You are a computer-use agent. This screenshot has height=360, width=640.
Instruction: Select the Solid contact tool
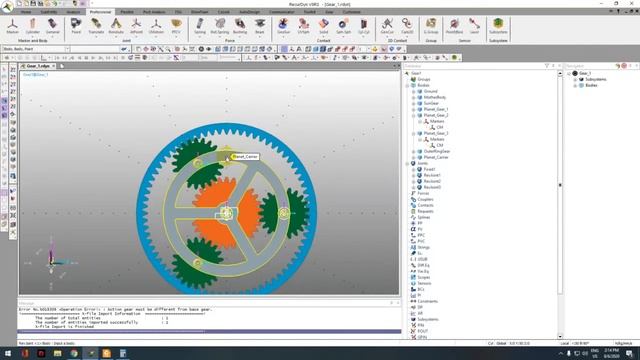pos(323,26)
